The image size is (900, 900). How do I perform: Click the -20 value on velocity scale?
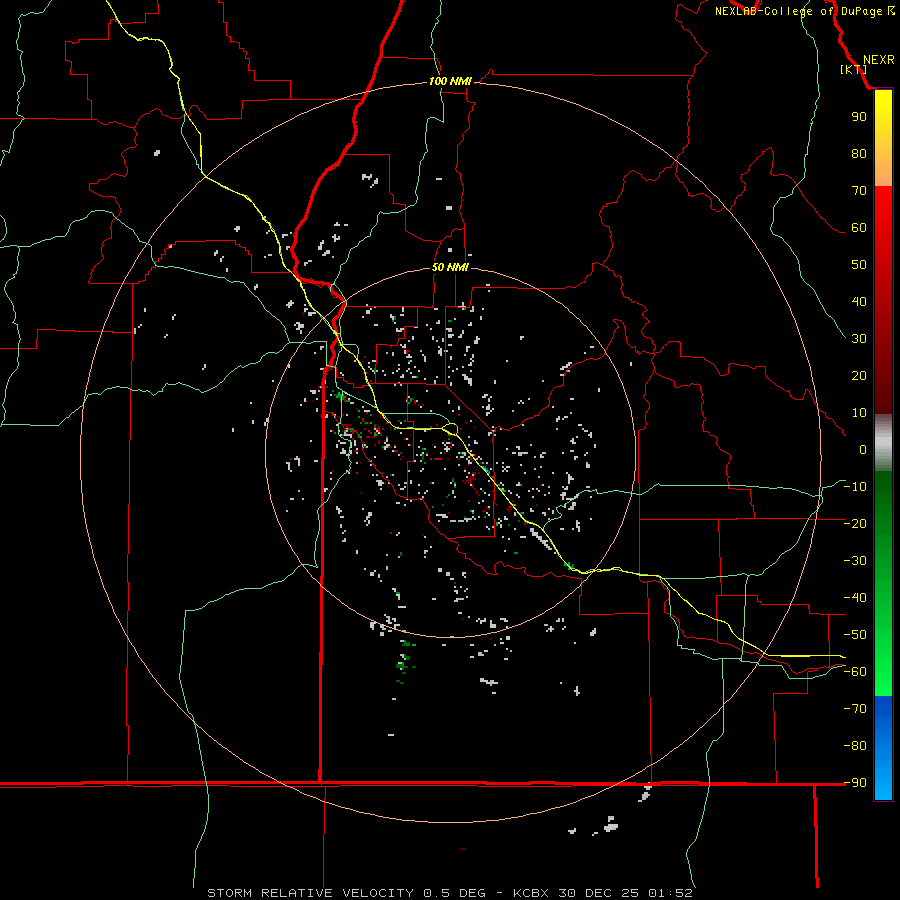tap(855, 523)
